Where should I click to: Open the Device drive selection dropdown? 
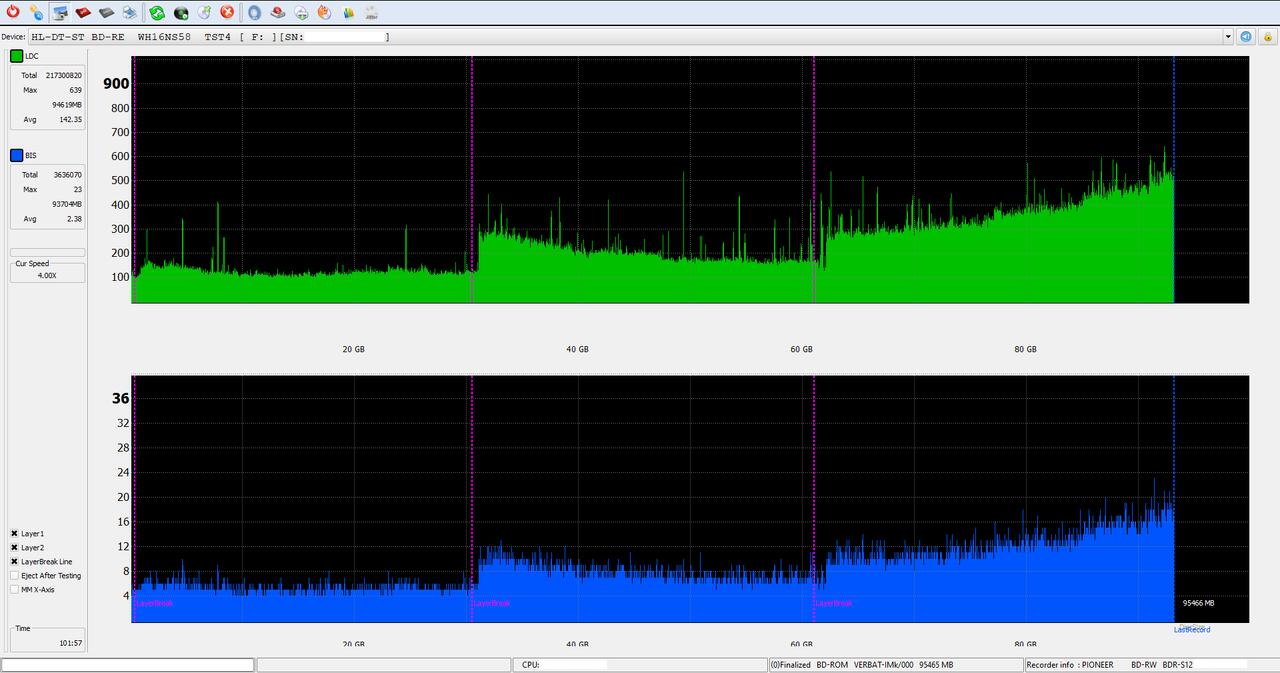[x=1228, y=37]
